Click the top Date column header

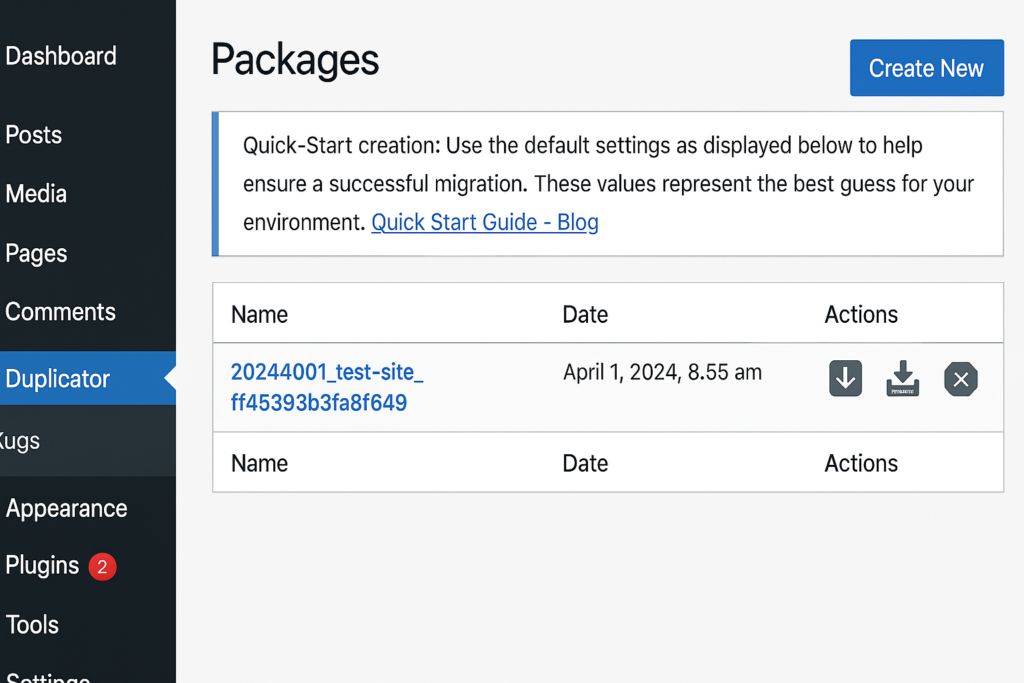(585, 314)
